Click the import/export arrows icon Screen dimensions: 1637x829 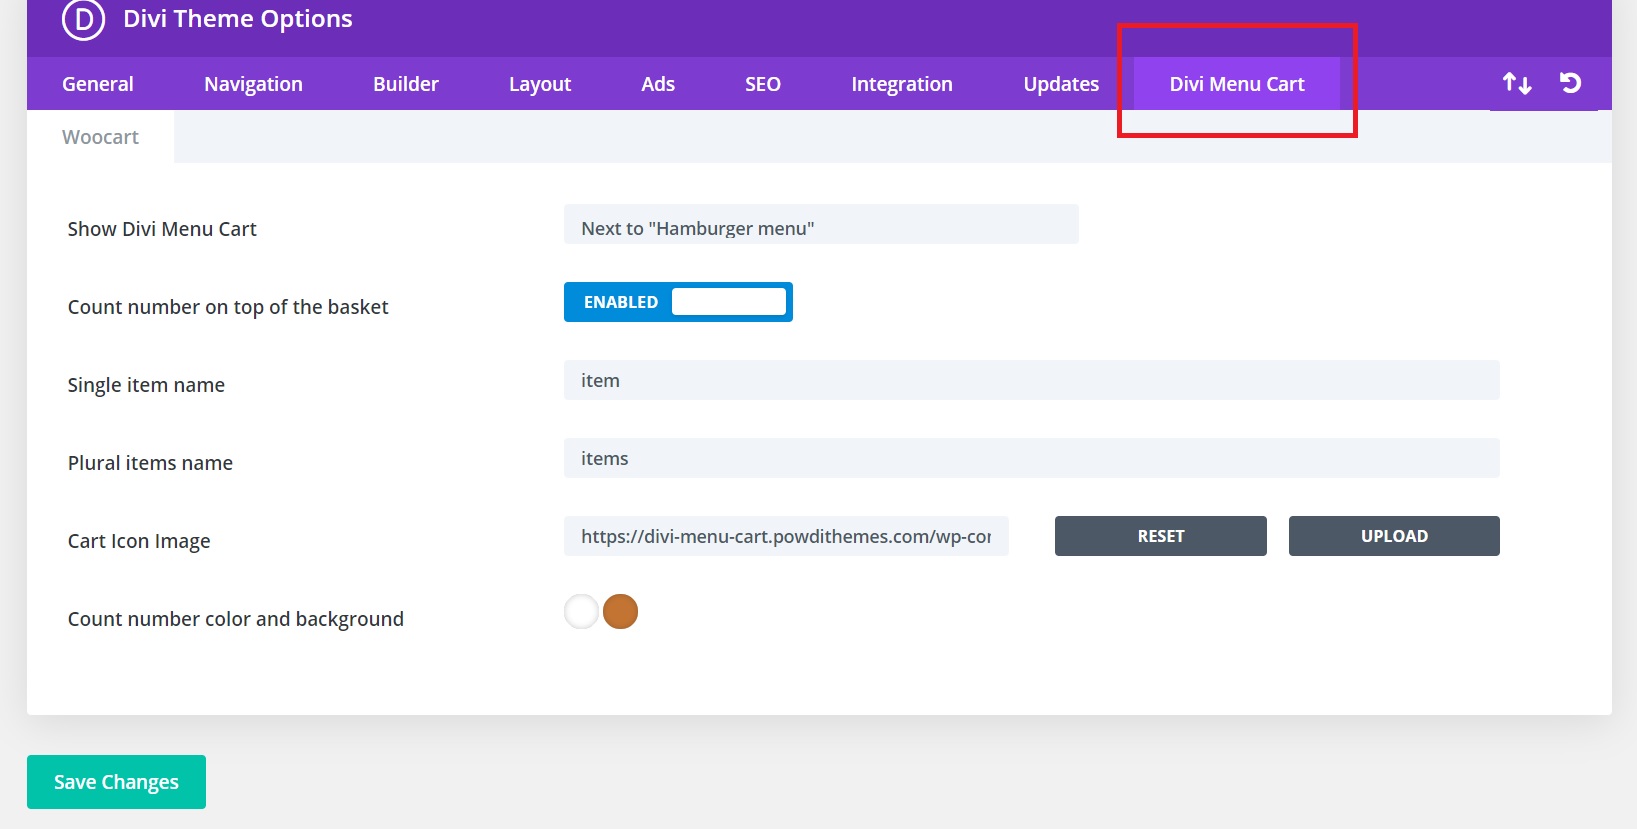pos(1517,83)
